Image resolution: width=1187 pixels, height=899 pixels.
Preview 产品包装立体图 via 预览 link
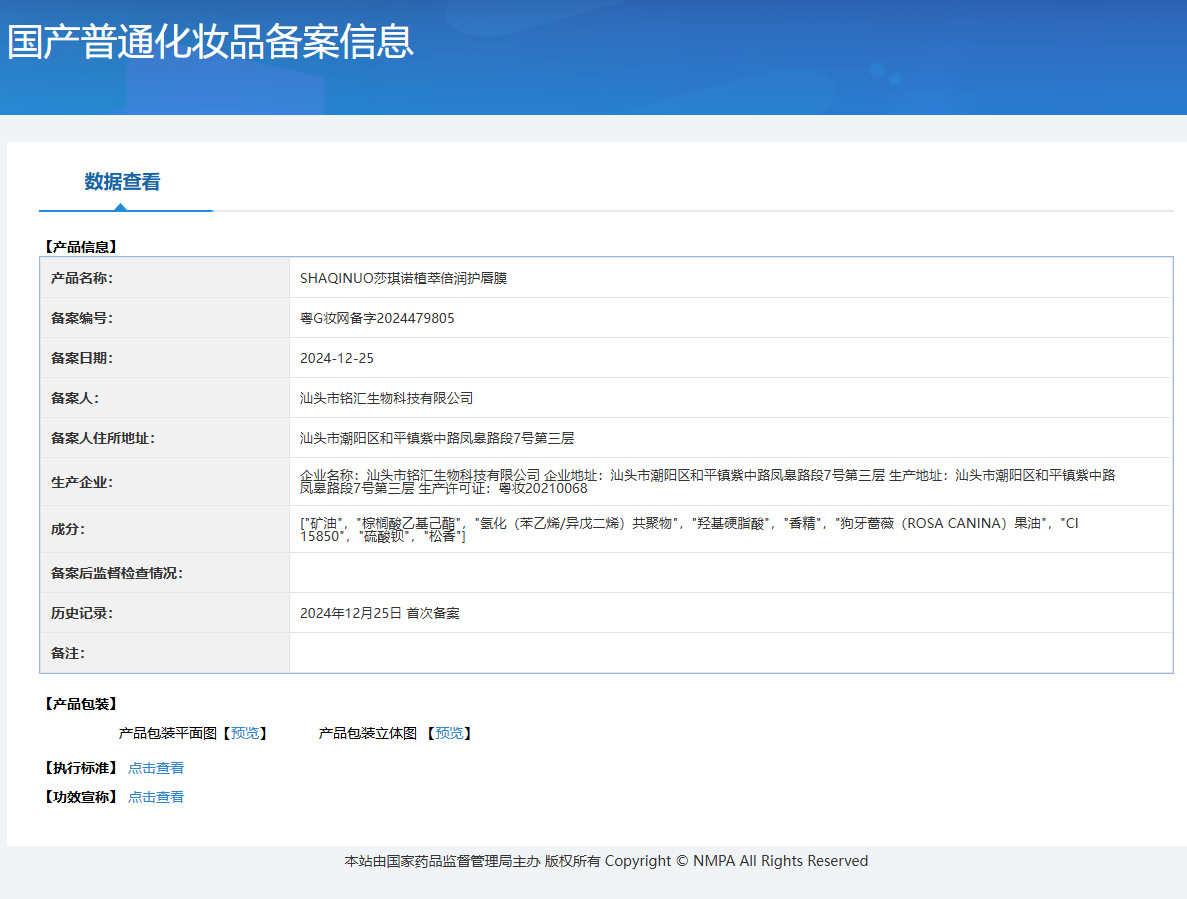449,733
